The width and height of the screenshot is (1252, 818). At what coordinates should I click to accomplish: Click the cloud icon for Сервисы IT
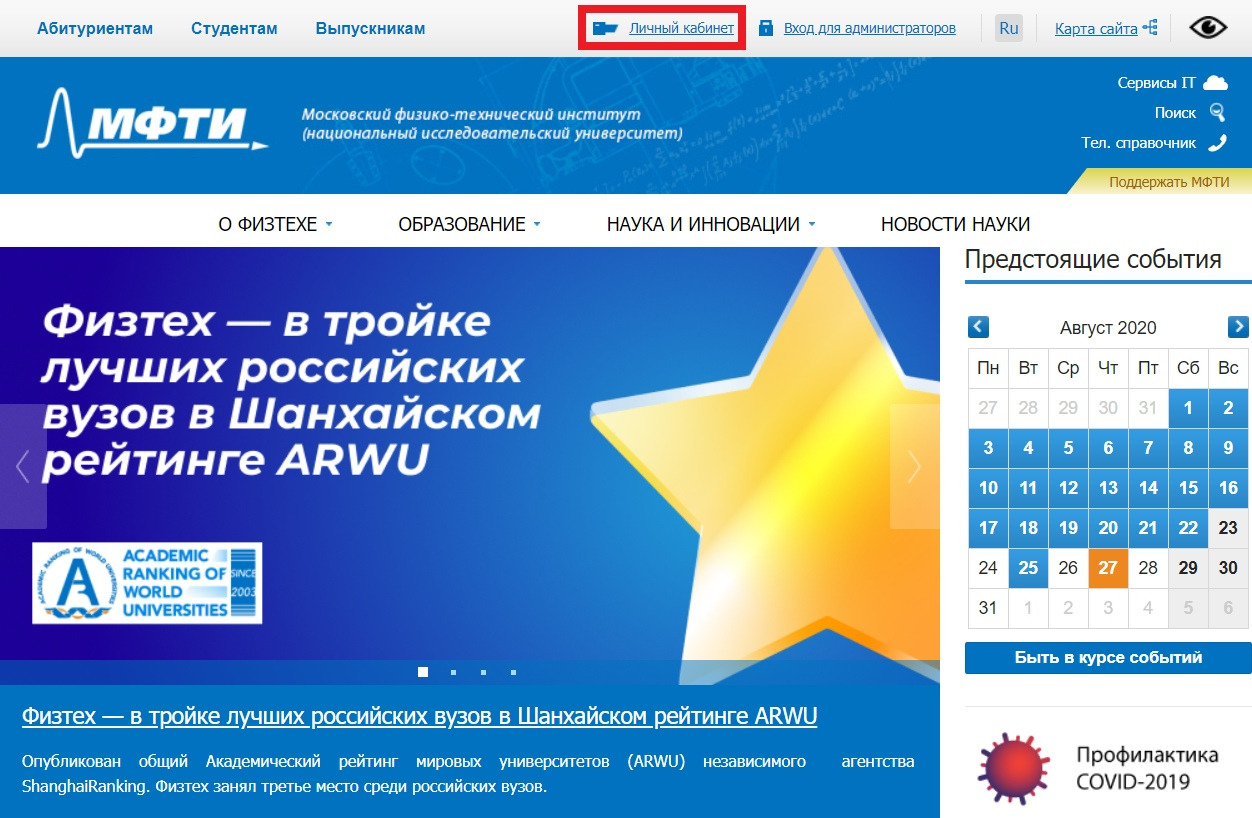click(x=1215, y=83)
